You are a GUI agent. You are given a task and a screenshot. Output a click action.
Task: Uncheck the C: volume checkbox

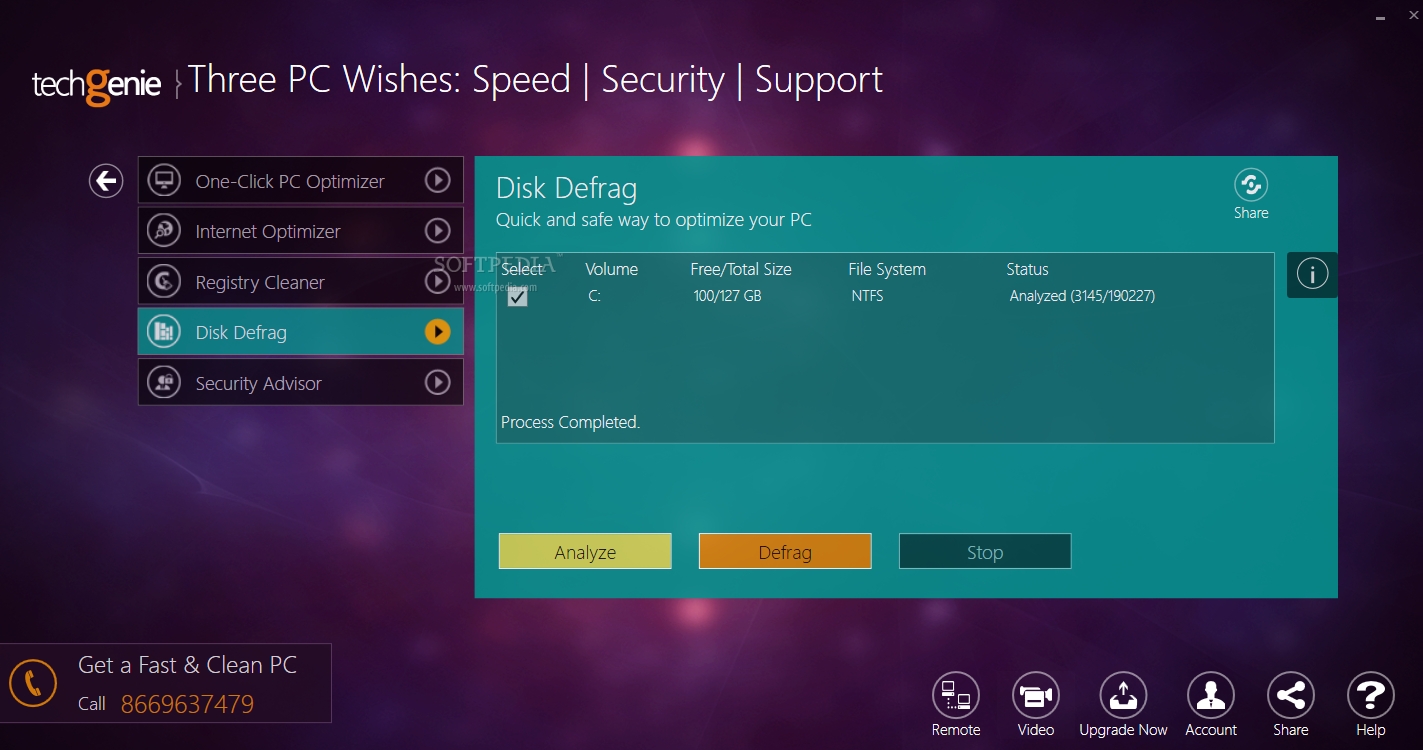click(517, 297)
